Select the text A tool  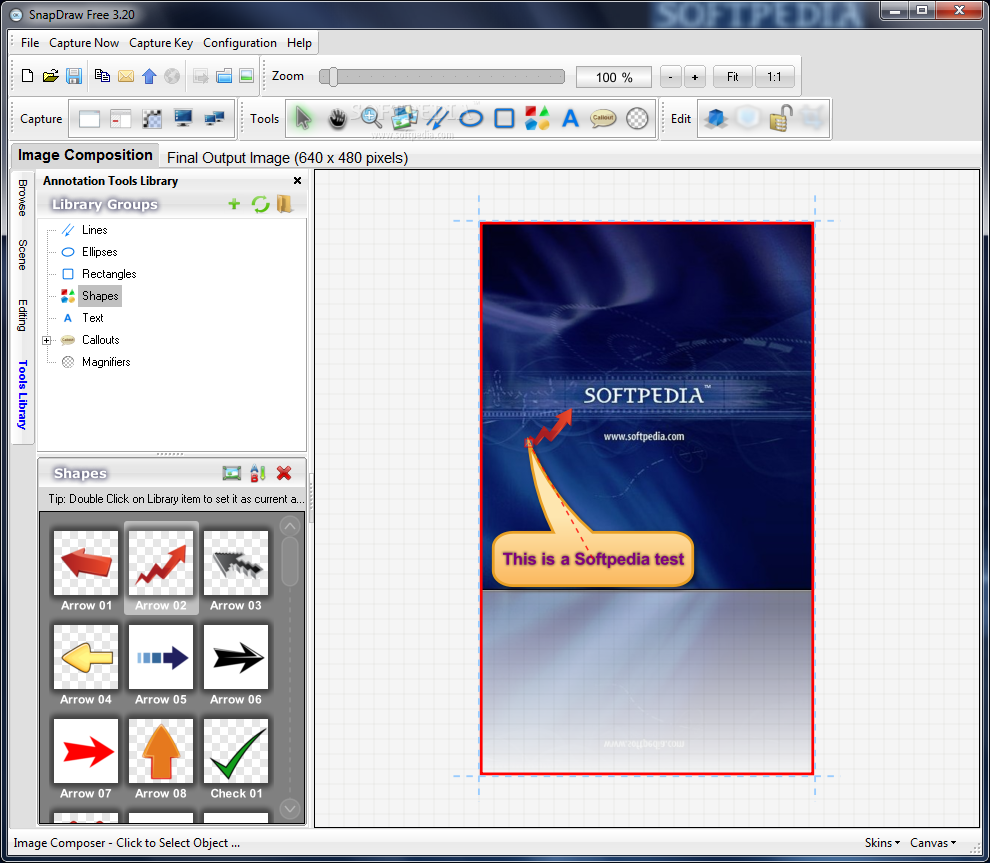tap(570, 118)
